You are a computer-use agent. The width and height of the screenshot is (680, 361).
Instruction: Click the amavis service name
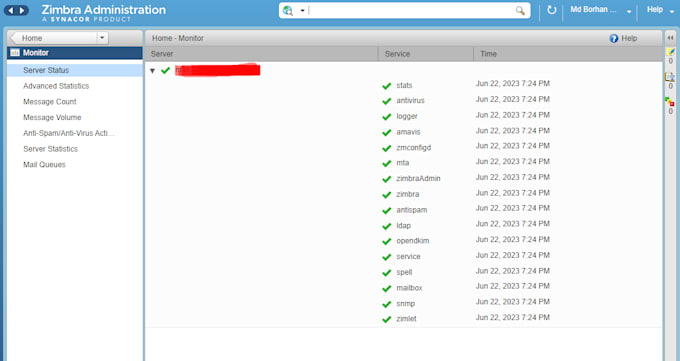[408, 132]
